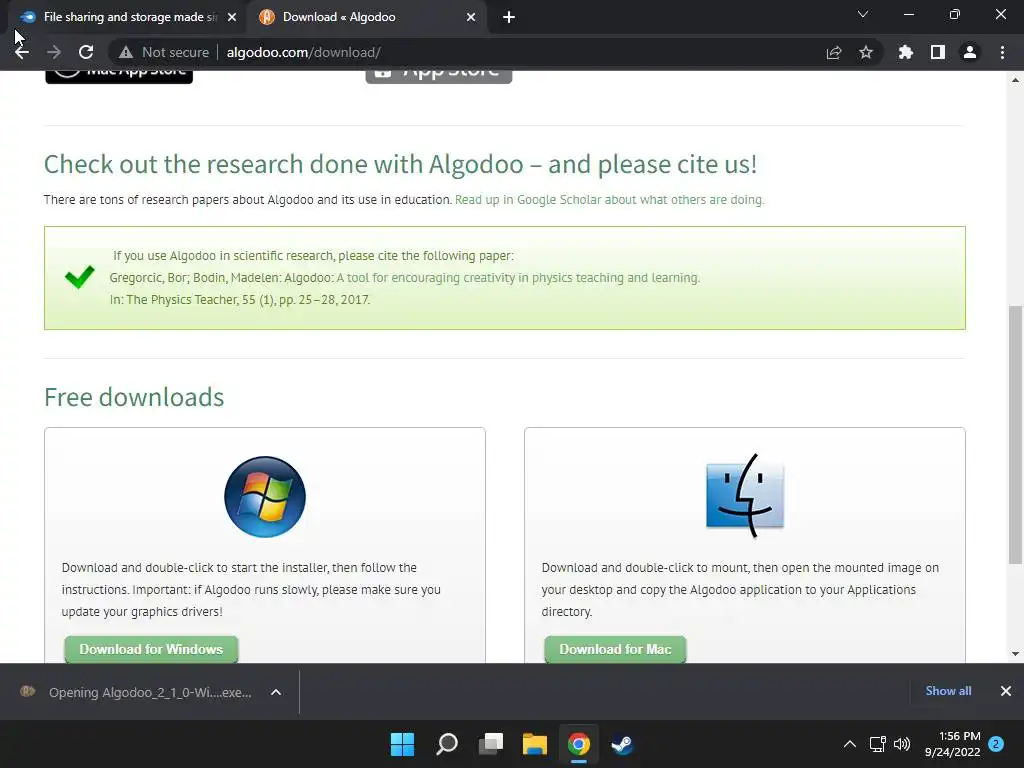1024x768 pixels.
Task: Click the address bar URL algodoo.com/download/
Action: (x=304, y=52)
